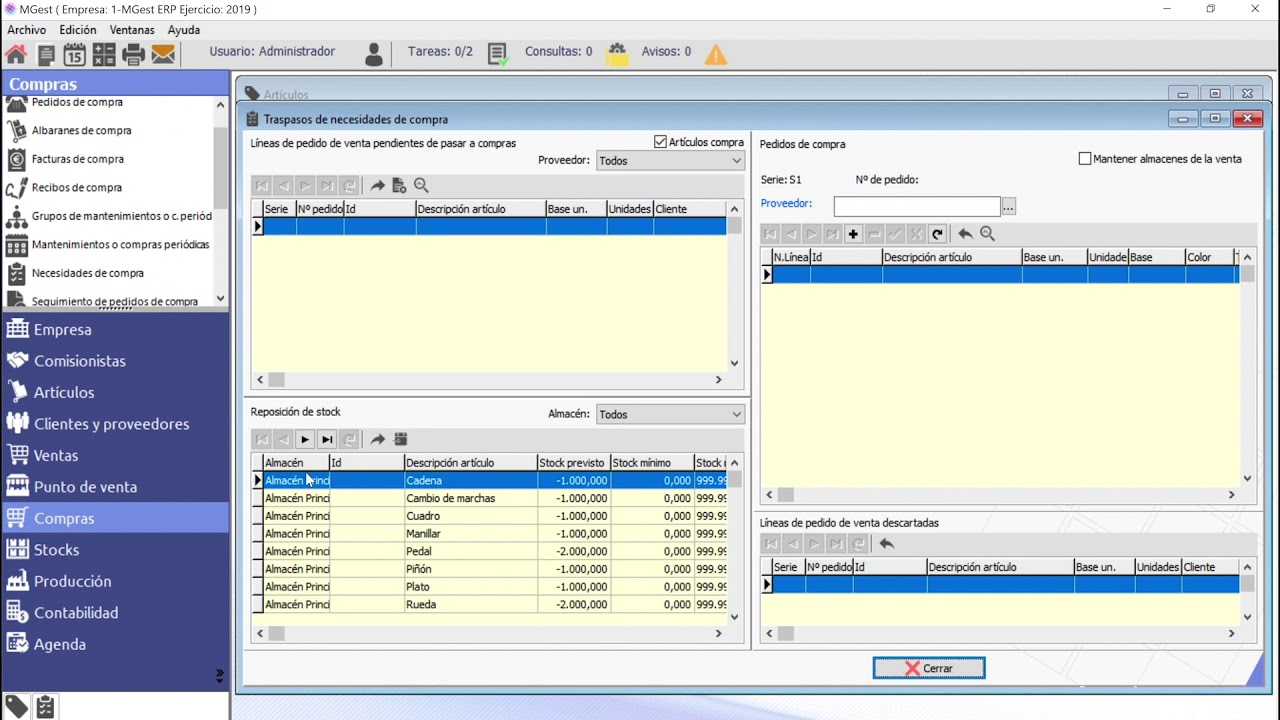Viewport: 1280px width, 720px height.
Task: Click the Cerrar button
Action: tap(929, 668)
